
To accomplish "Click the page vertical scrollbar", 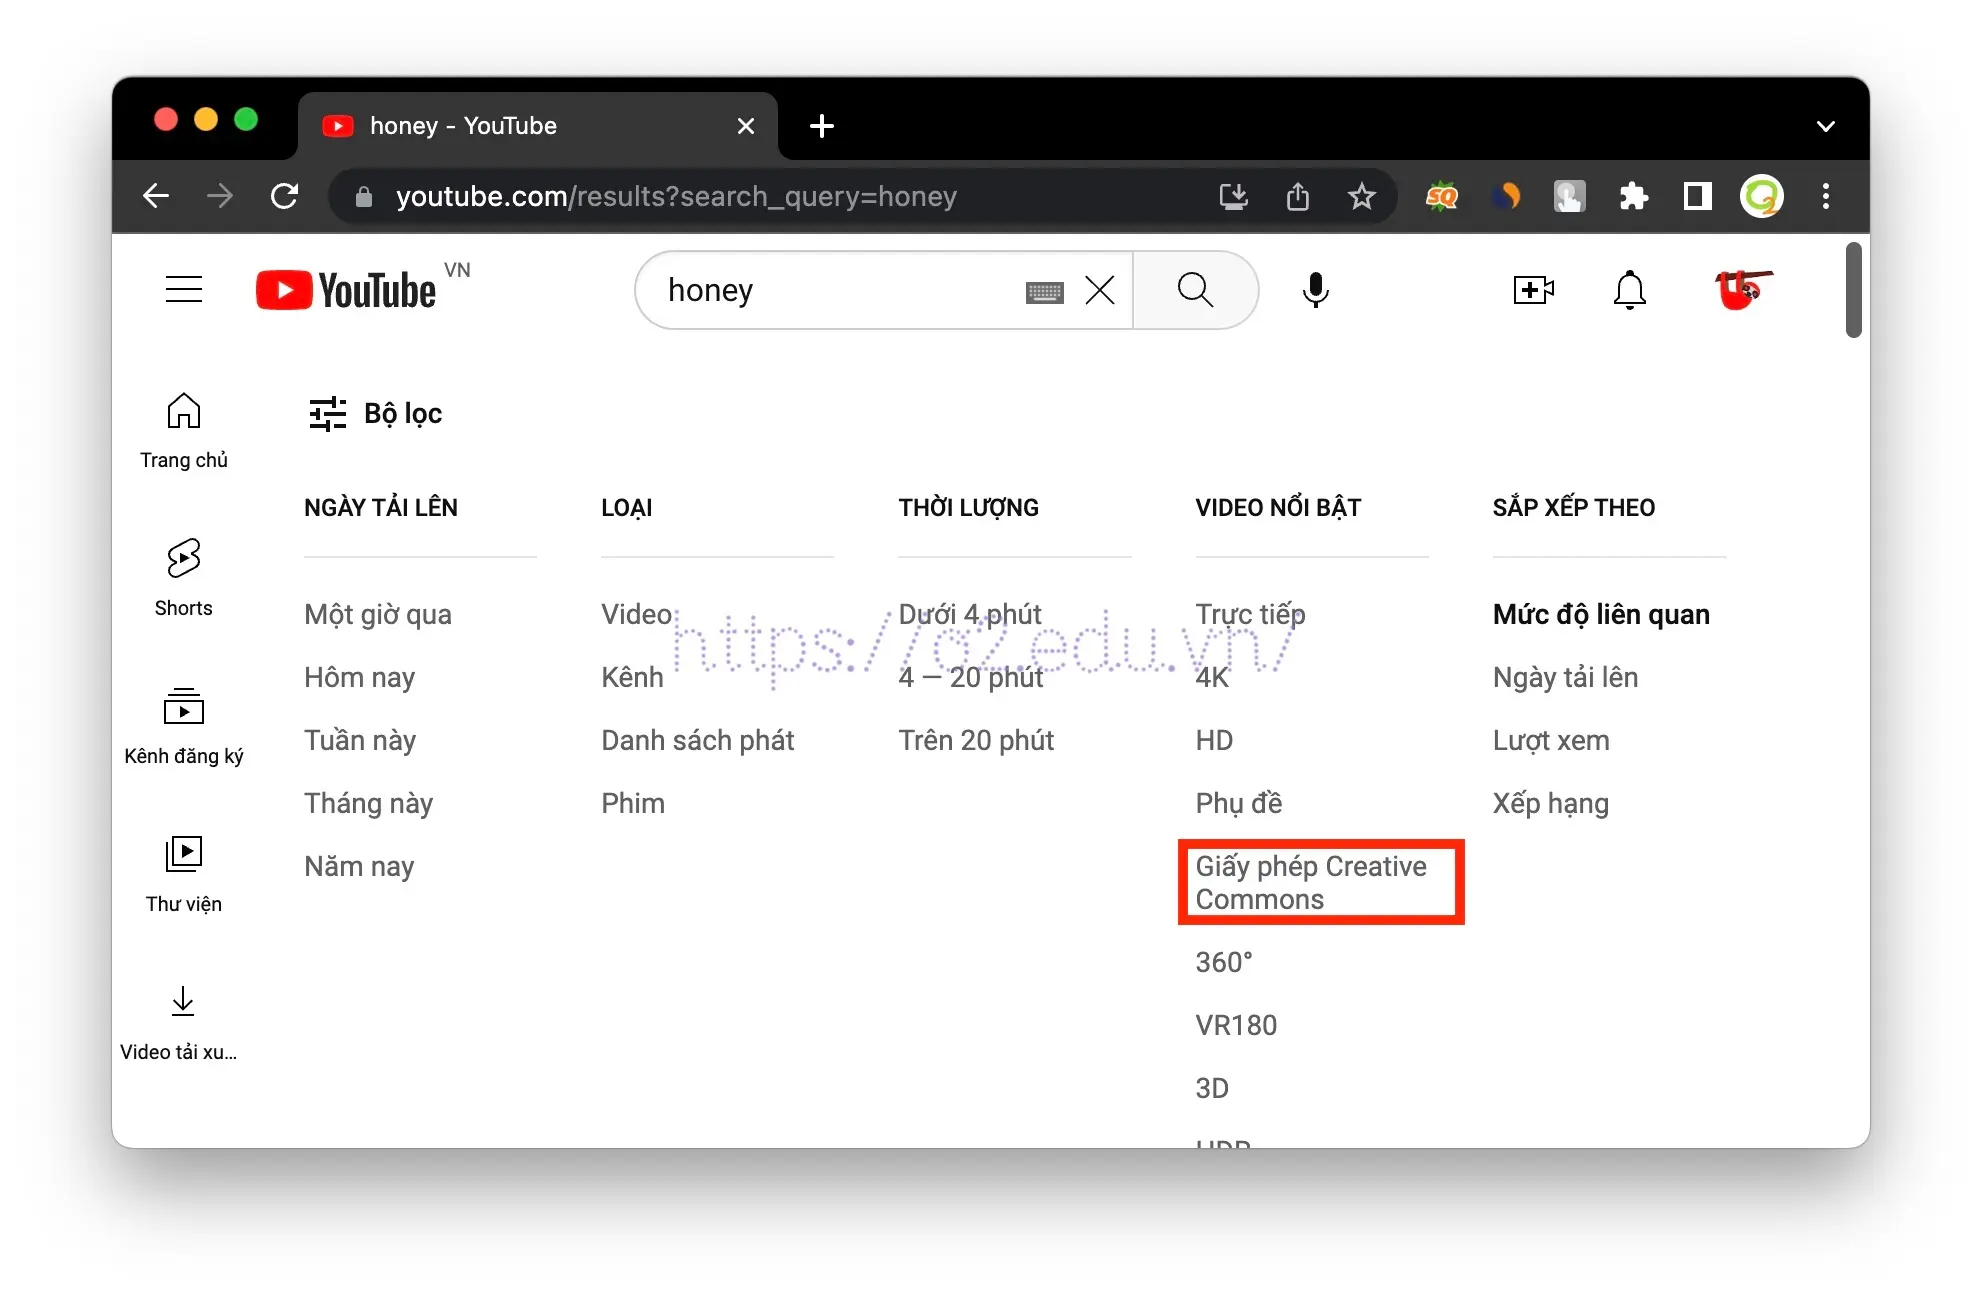I will pos(1853,290).
